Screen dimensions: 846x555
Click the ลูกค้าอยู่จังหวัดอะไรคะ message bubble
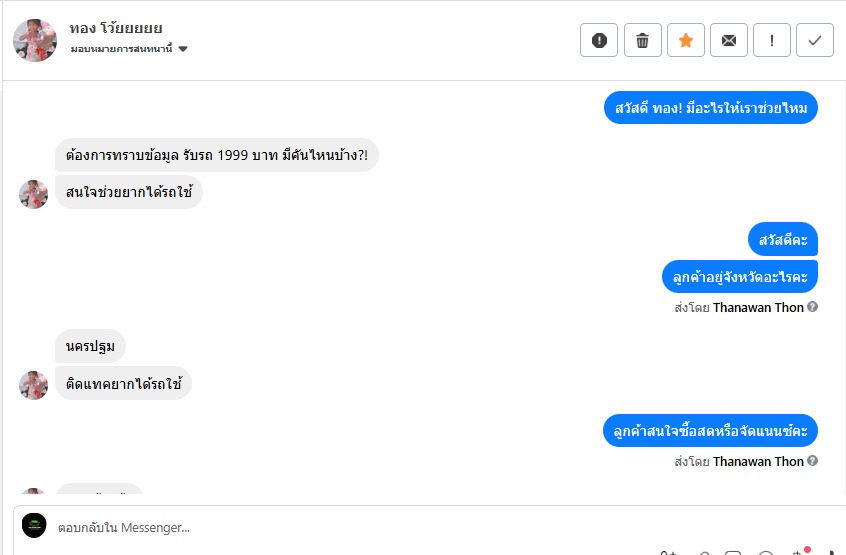[740, 275]
